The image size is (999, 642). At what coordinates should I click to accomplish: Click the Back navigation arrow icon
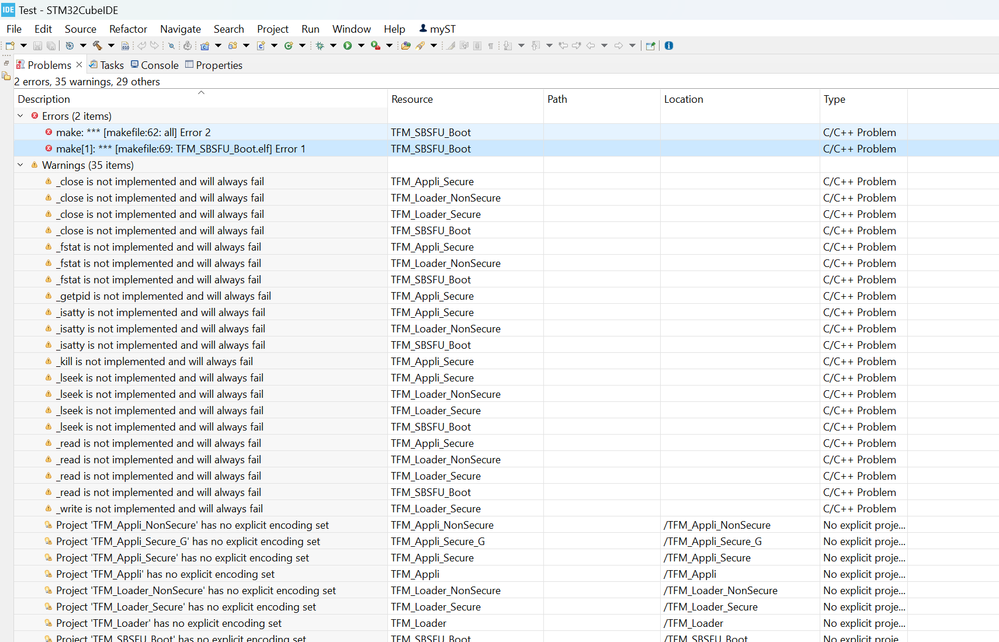pos(591,46)
